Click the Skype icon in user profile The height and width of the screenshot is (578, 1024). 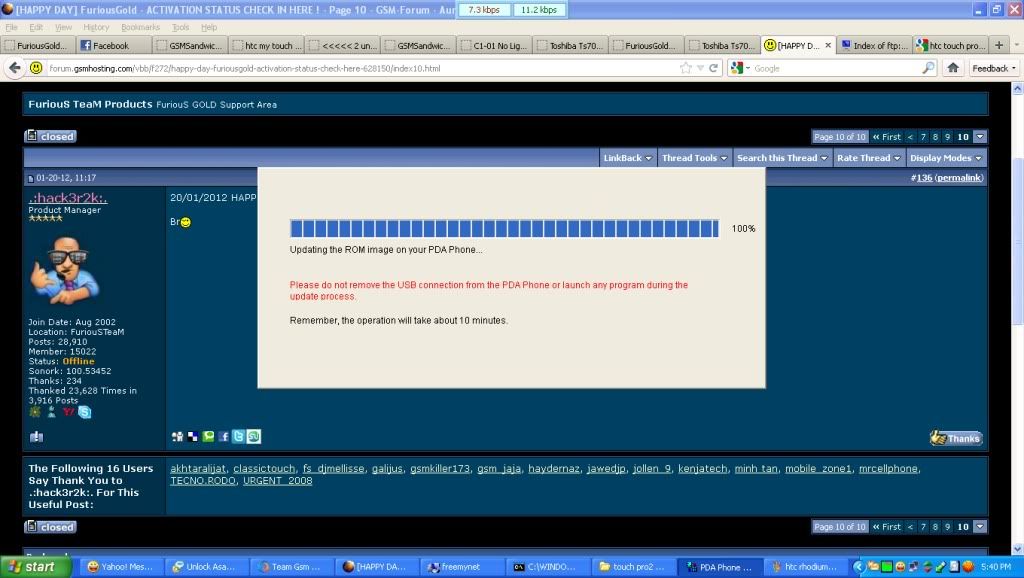tap(85, 412)
